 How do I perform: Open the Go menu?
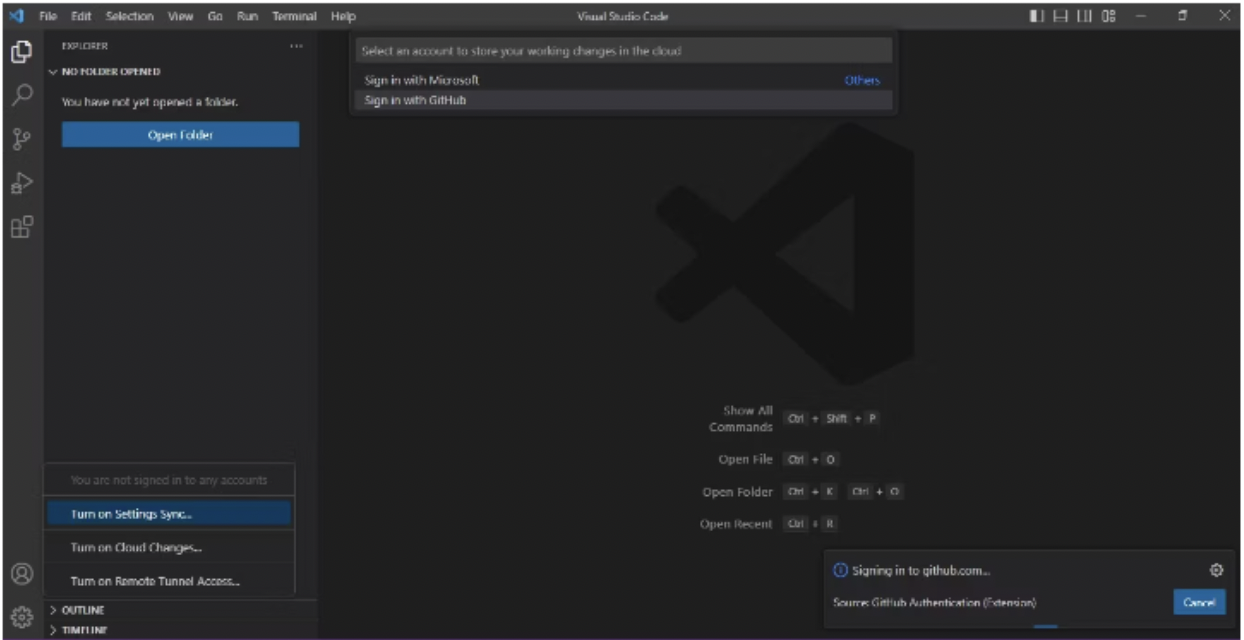click(x=215, y=16)
